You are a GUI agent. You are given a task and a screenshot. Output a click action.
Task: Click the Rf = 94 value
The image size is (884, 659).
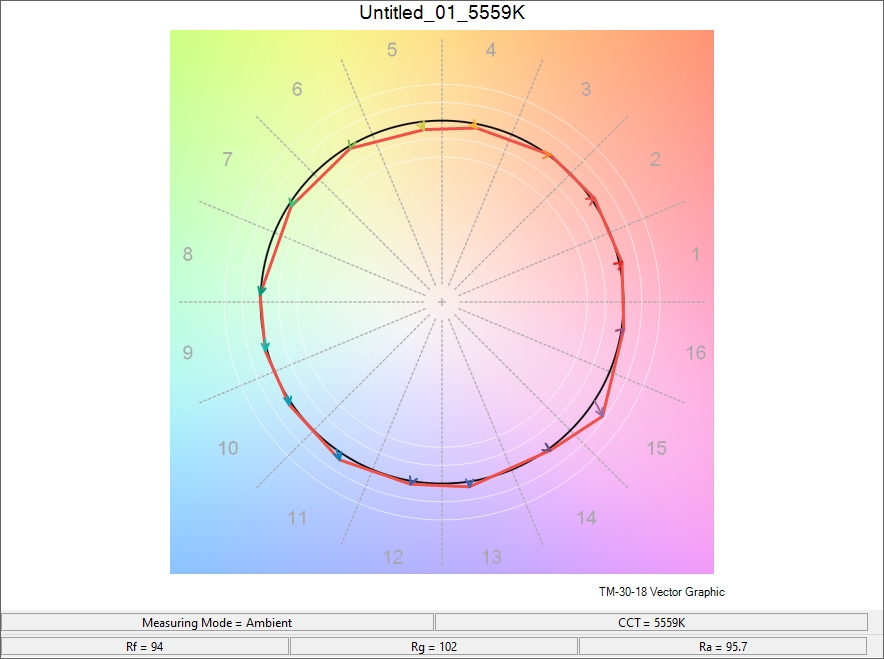[x=145, y=647]
